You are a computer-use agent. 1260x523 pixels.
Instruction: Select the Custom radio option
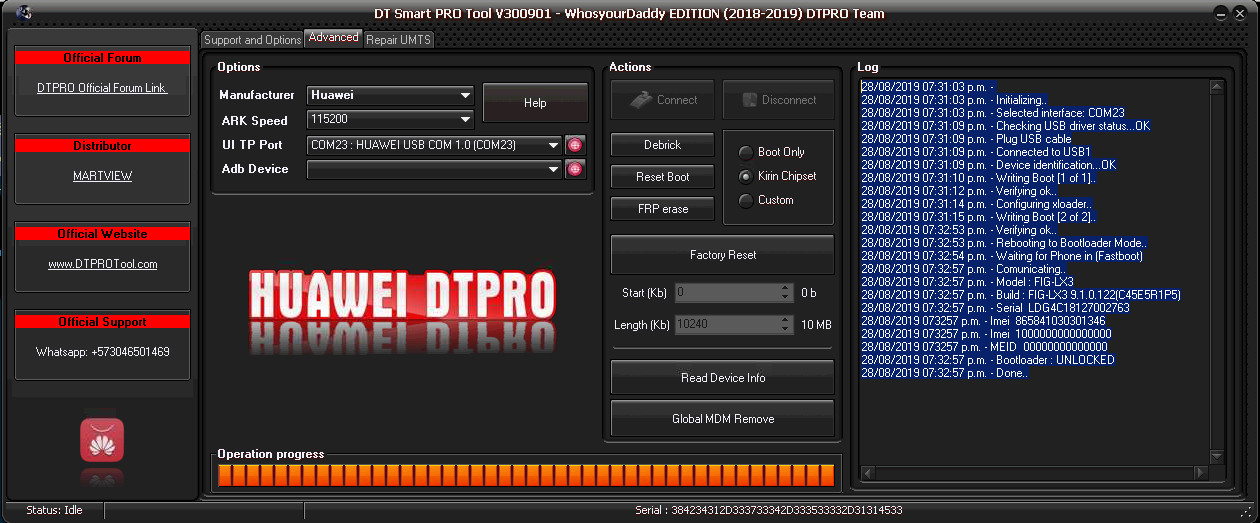coord(746,200)
